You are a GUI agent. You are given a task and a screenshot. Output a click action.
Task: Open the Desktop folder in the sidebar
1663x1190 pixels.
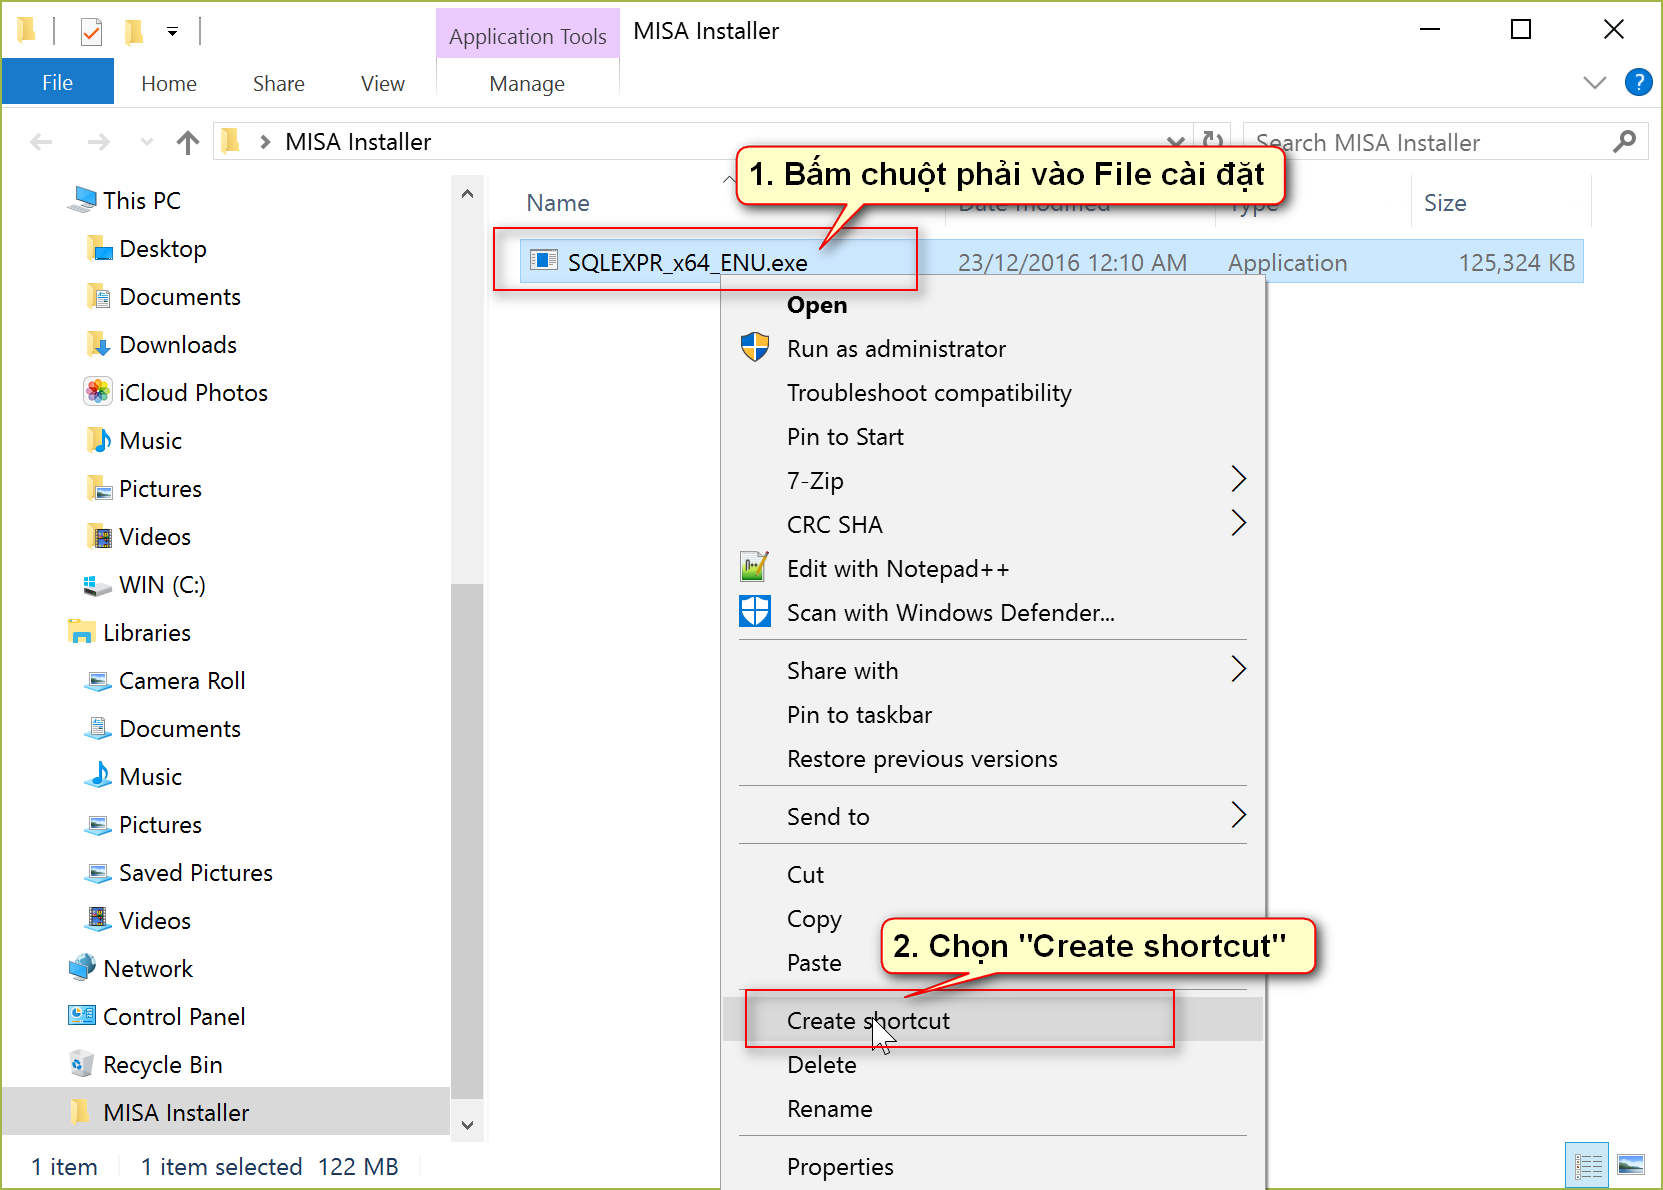tap(162, 248)
